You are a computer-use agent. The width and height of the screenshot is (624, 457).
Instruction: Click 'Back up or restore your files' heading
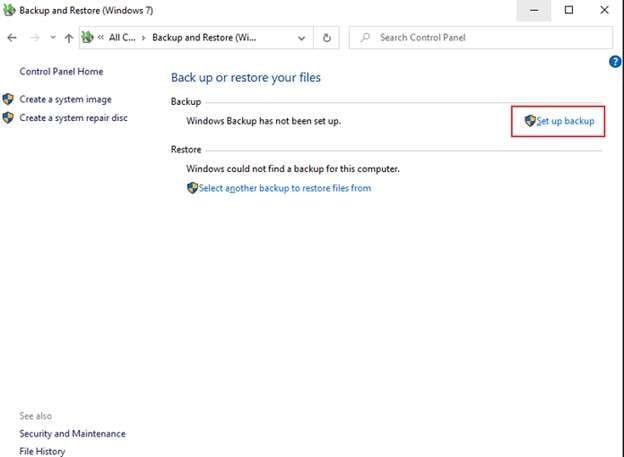246,78
